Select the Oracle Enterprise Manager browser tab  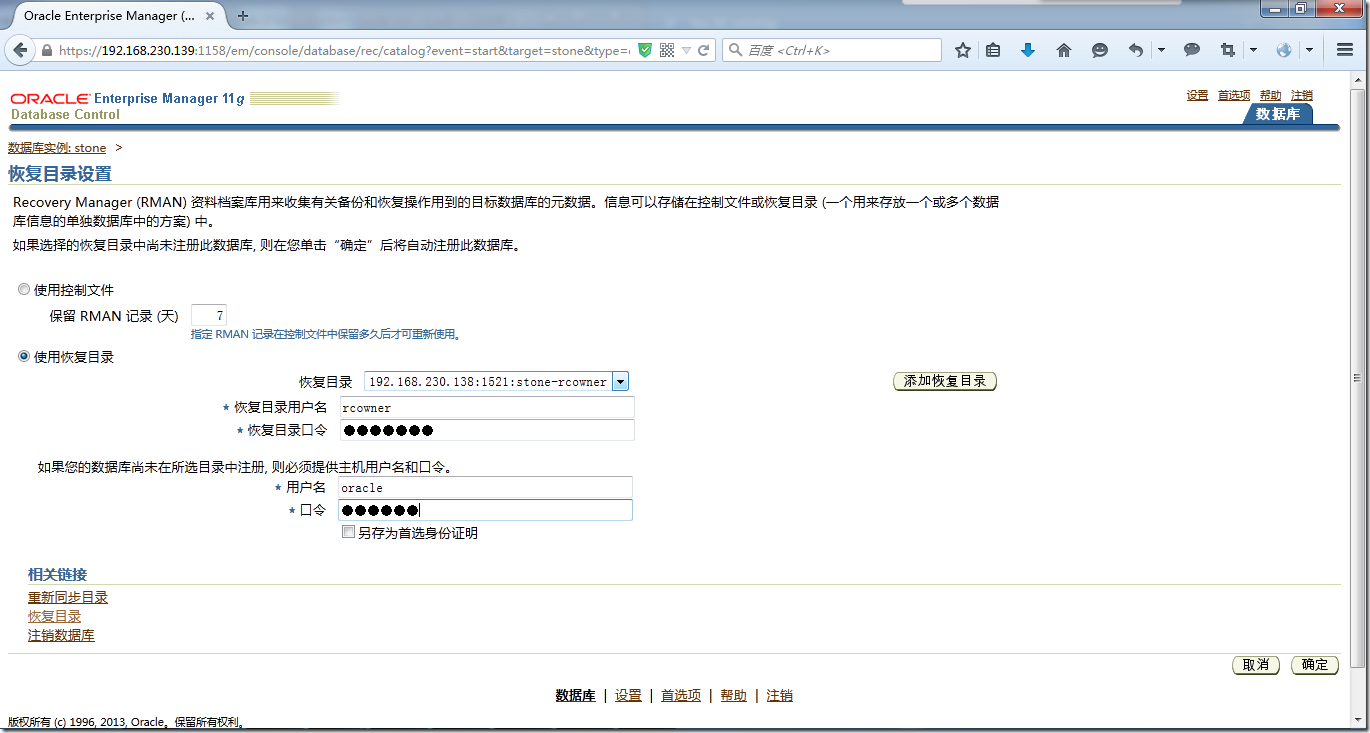(117, 15)
